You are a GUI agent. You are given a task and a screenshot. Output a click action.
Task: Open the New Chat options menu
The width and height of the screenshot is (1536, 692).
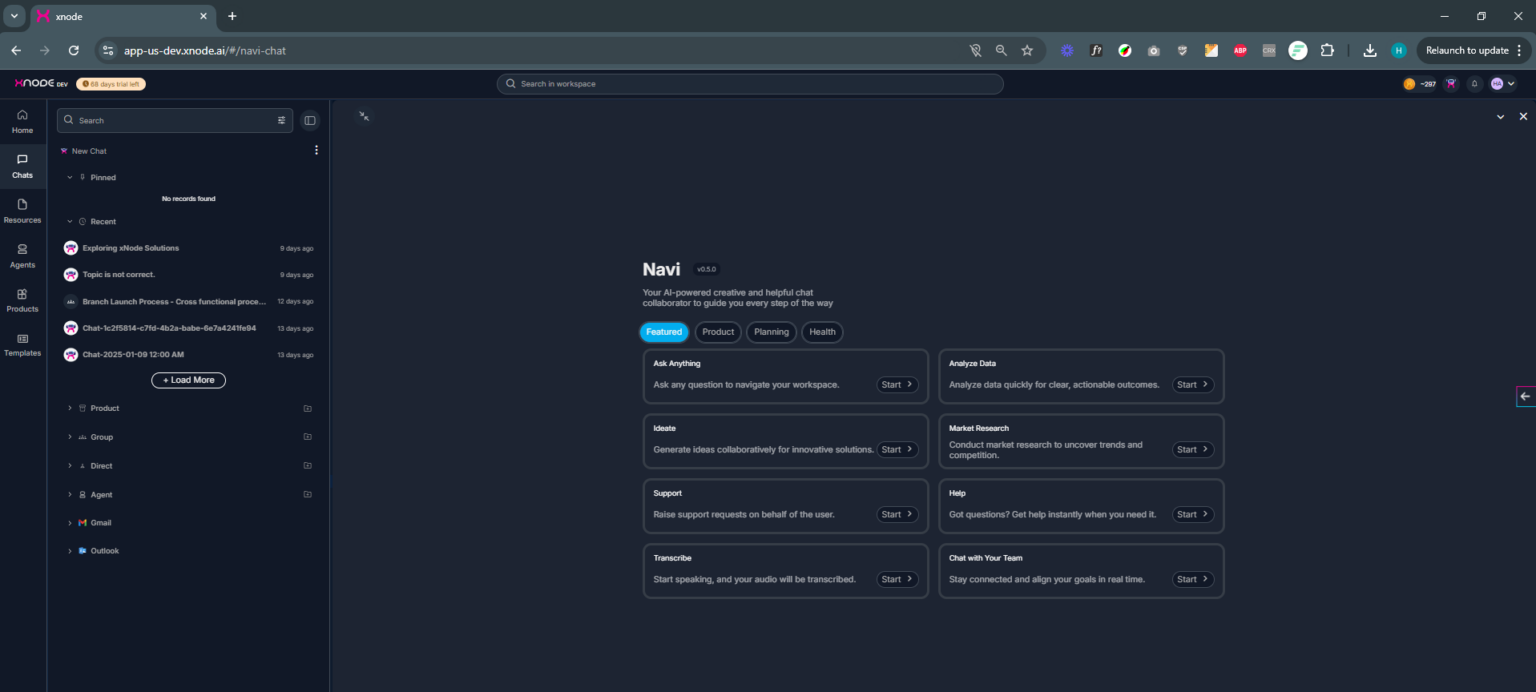[x=316, y=150]
